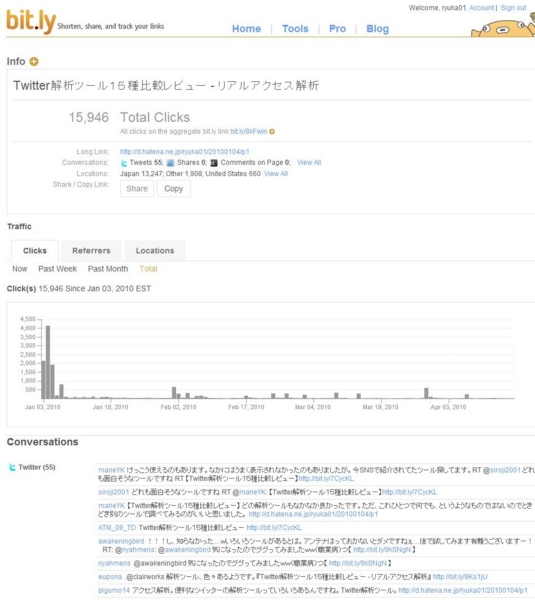
Task: Open the Pro navigation link
Action: pyautogui.click(x=337, y=29)
